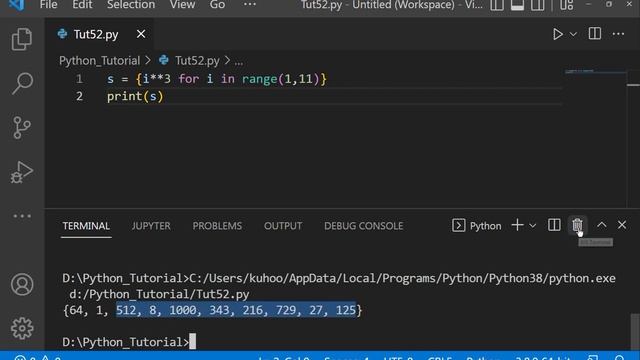Kill terminal with trash icon

tap(577, 225)
